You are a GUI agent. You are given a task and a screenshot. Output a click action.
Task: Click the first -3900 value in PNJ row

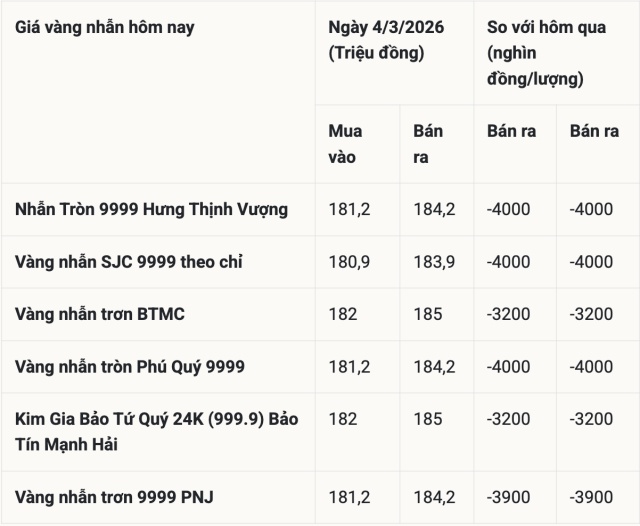click(508, 497)
